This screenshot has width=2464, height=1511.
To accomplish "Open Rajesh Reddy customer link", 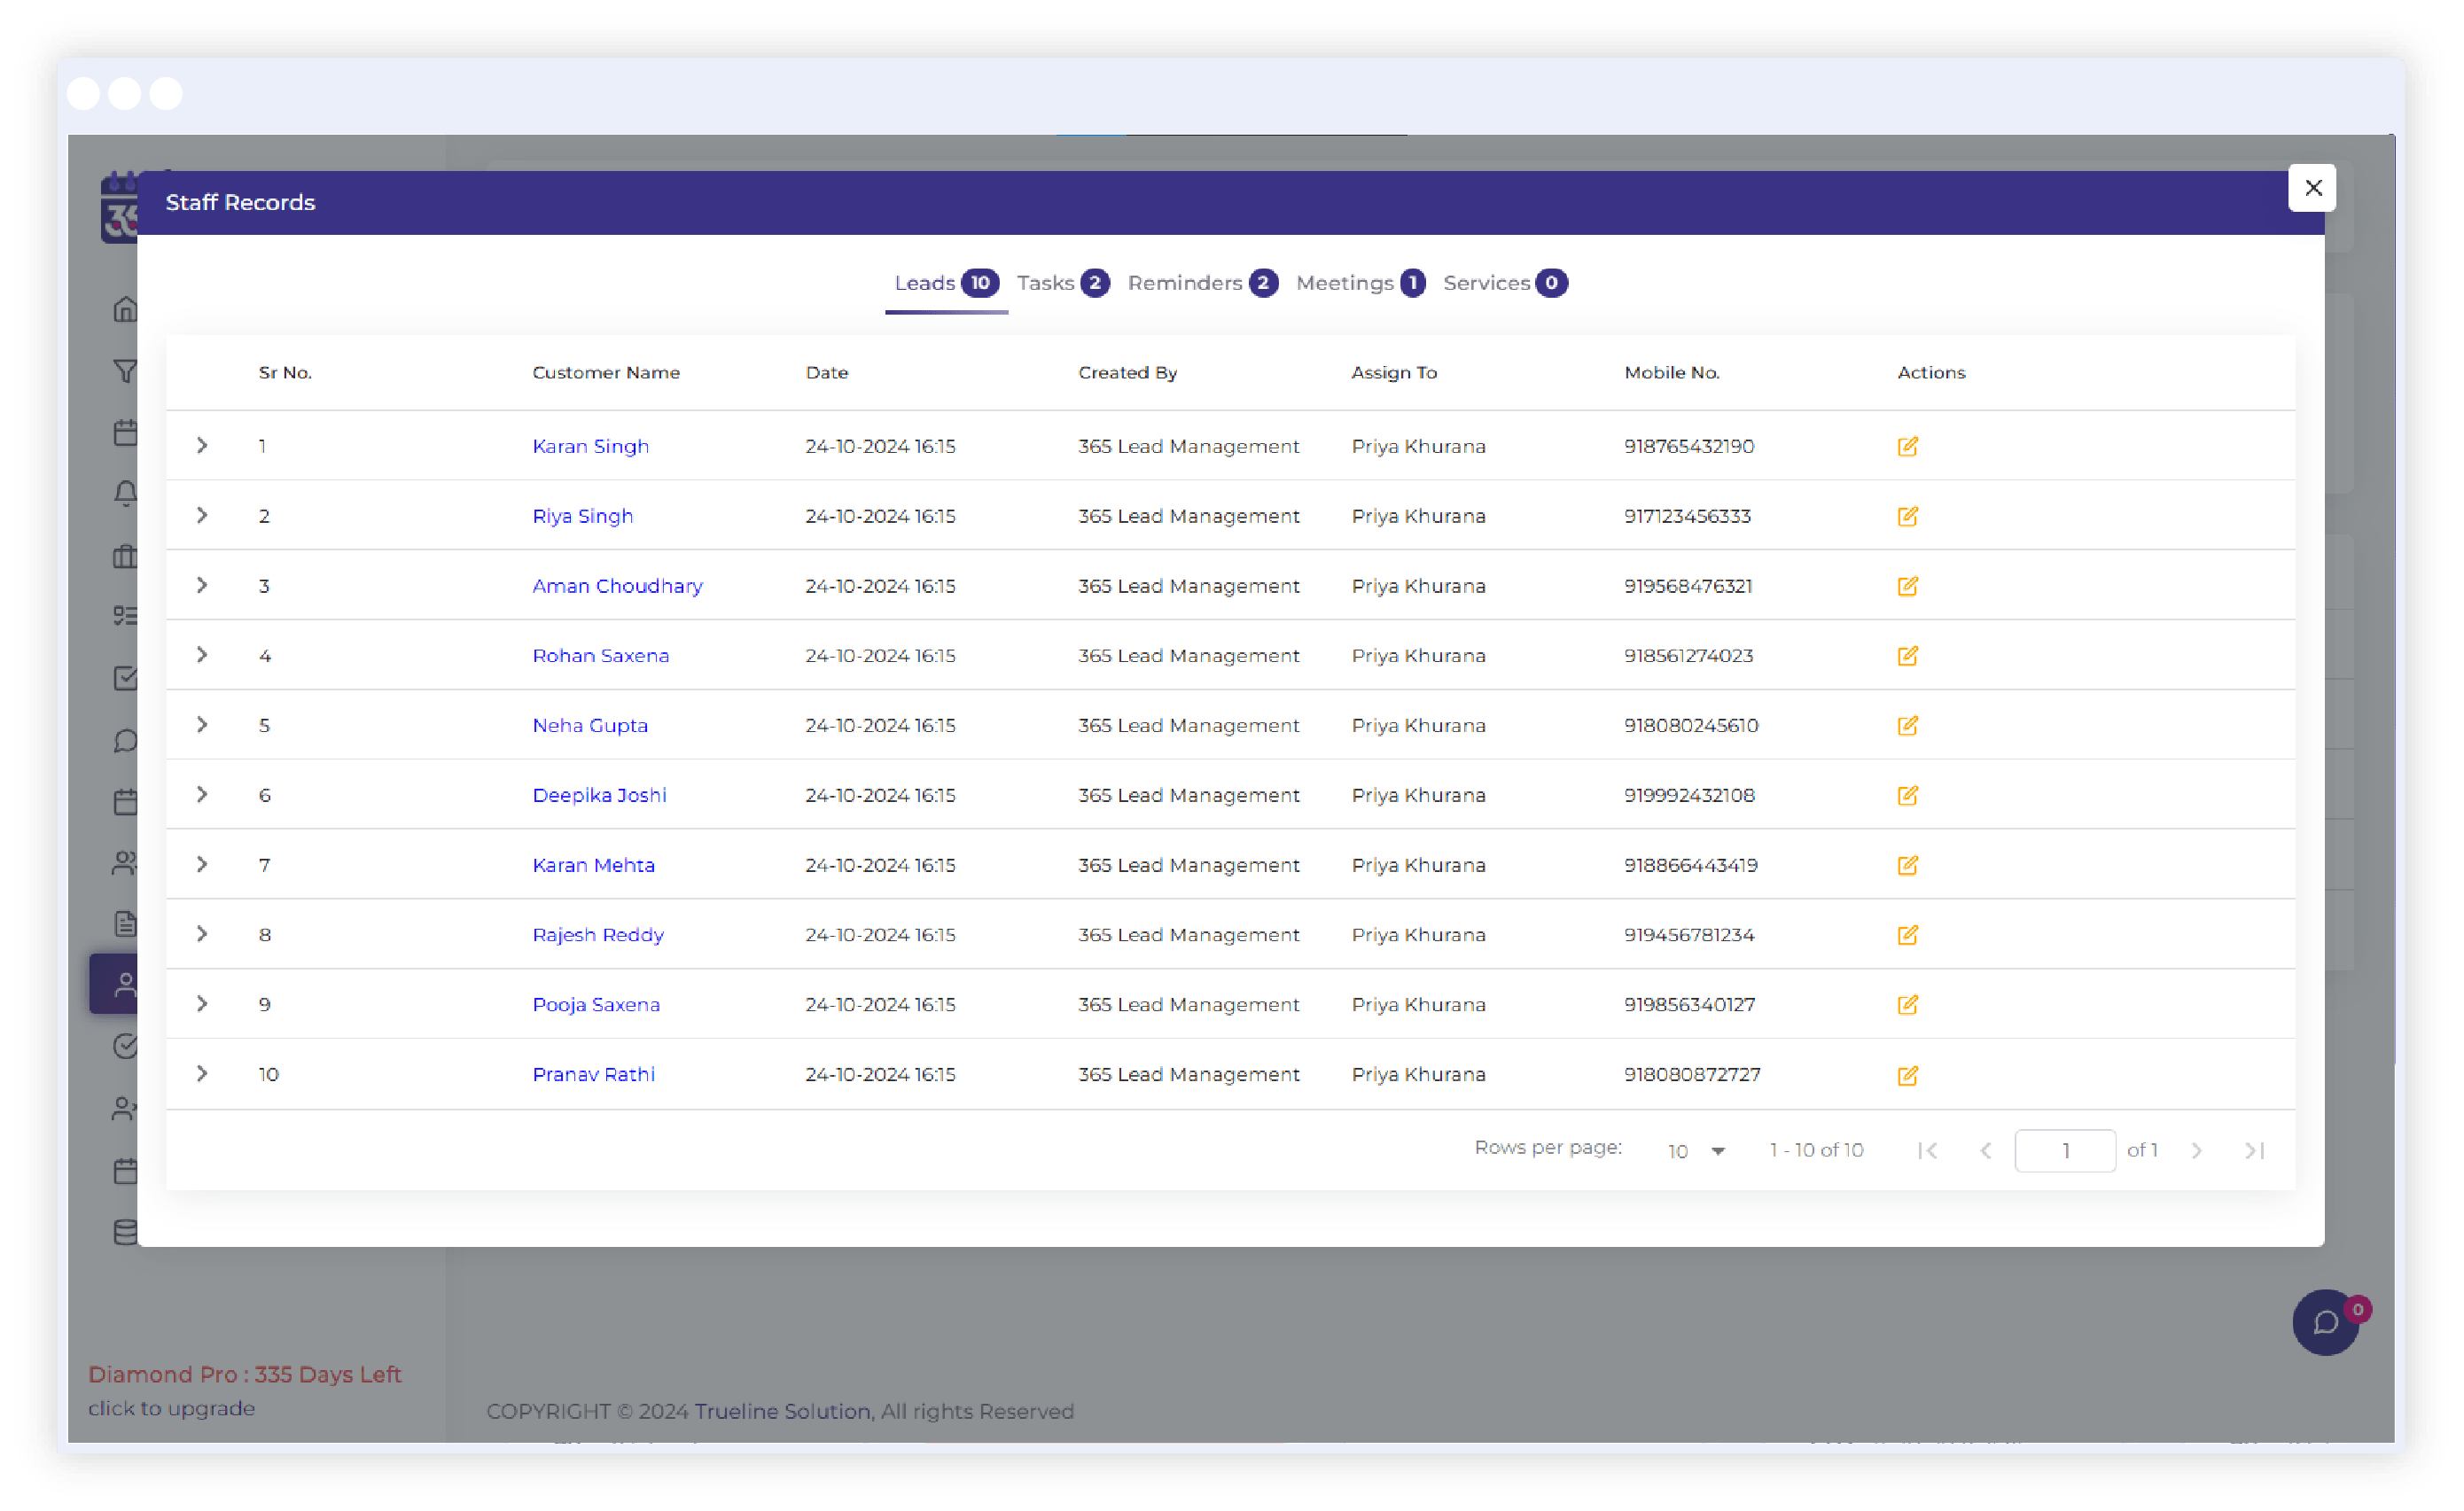I will pos(598,935).
